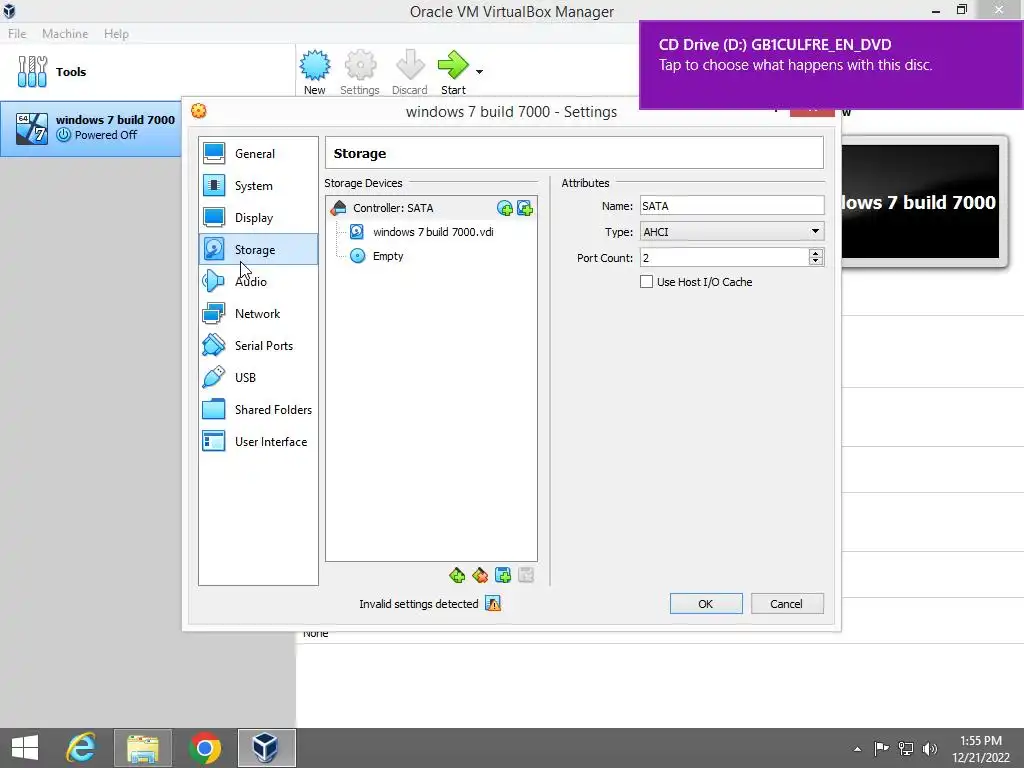Click the VirtualBox taskbar icon
The height and width of the screenshot is (768, 1024).
click(x=266, y=748)
